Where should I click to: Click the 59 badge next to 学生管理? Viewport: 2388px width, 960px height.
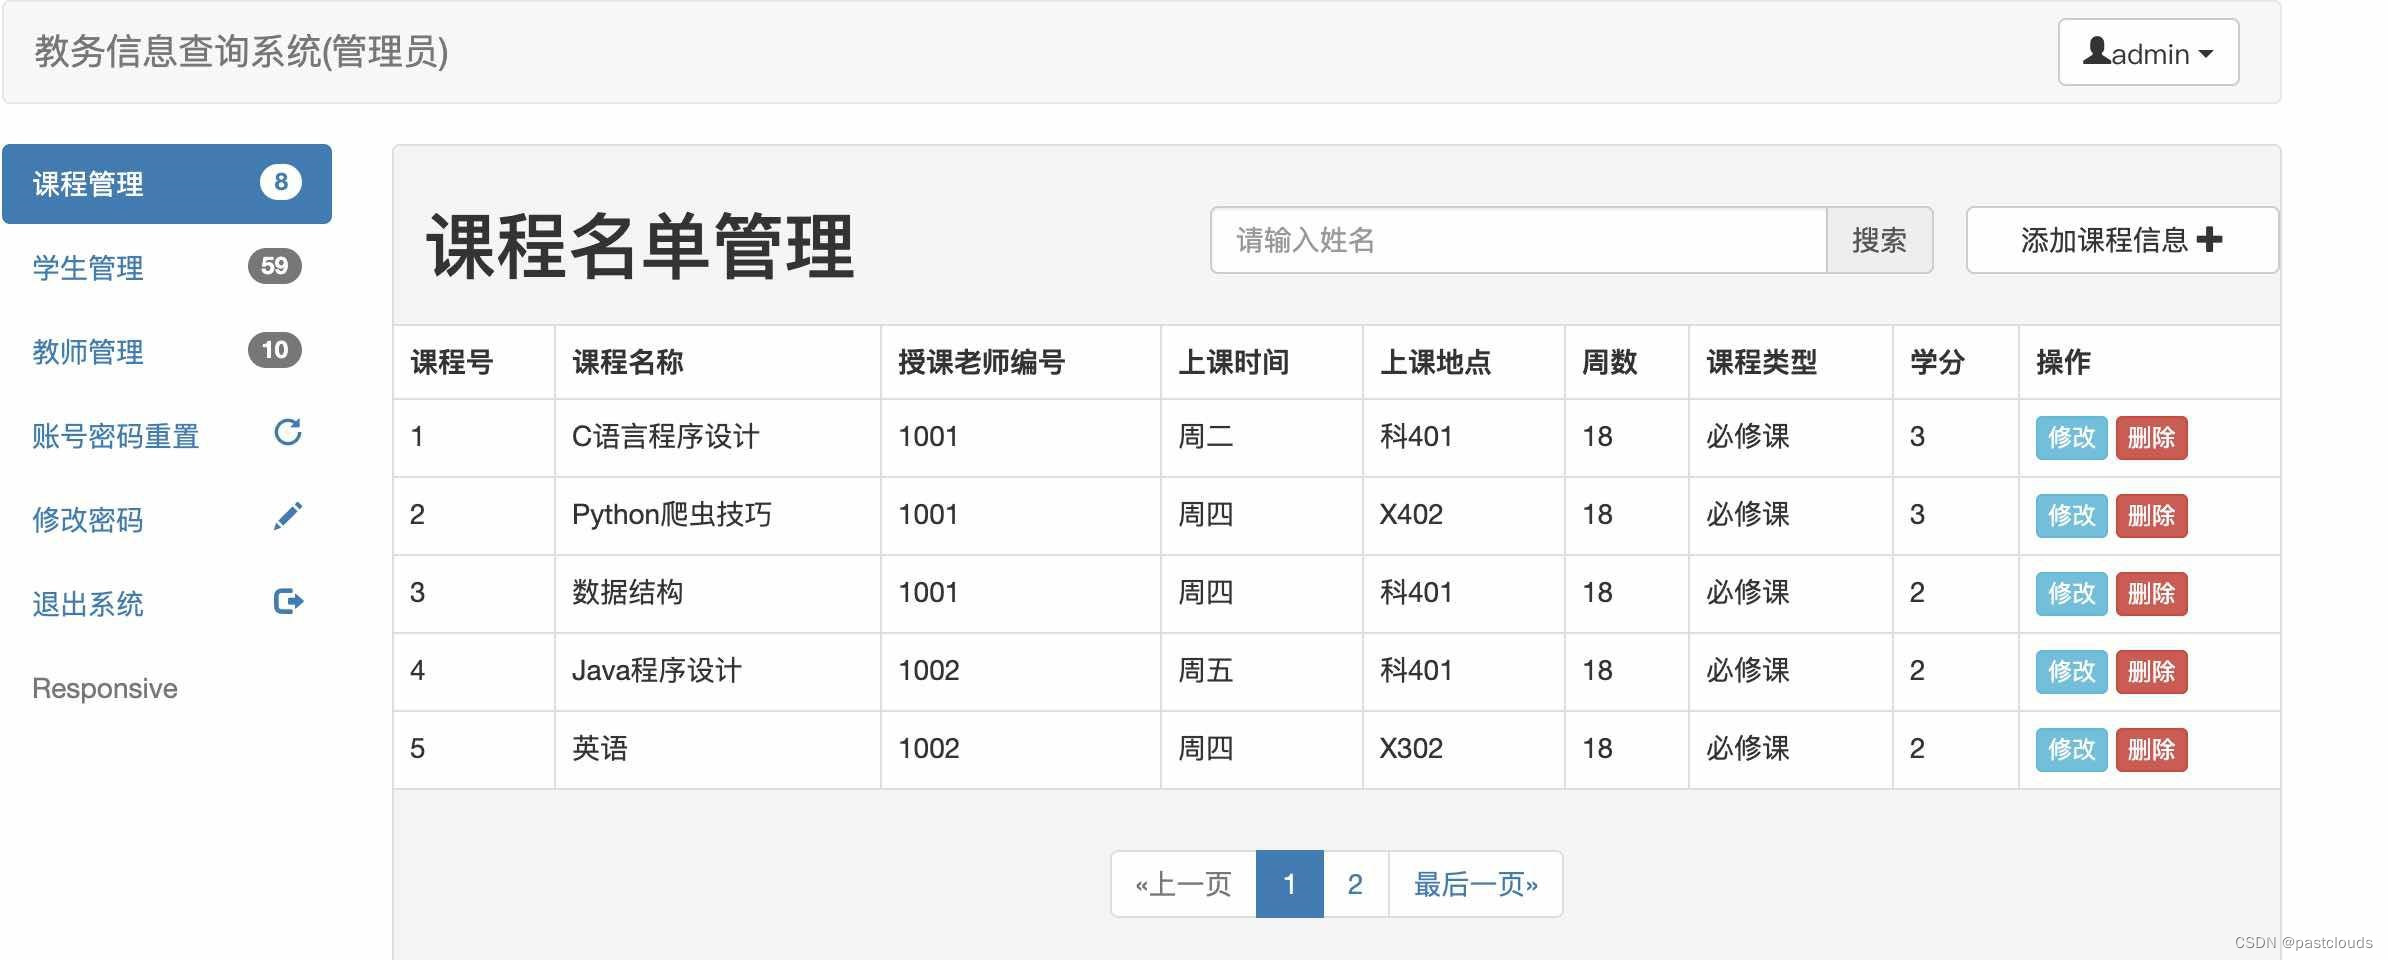tap(275, 266)
